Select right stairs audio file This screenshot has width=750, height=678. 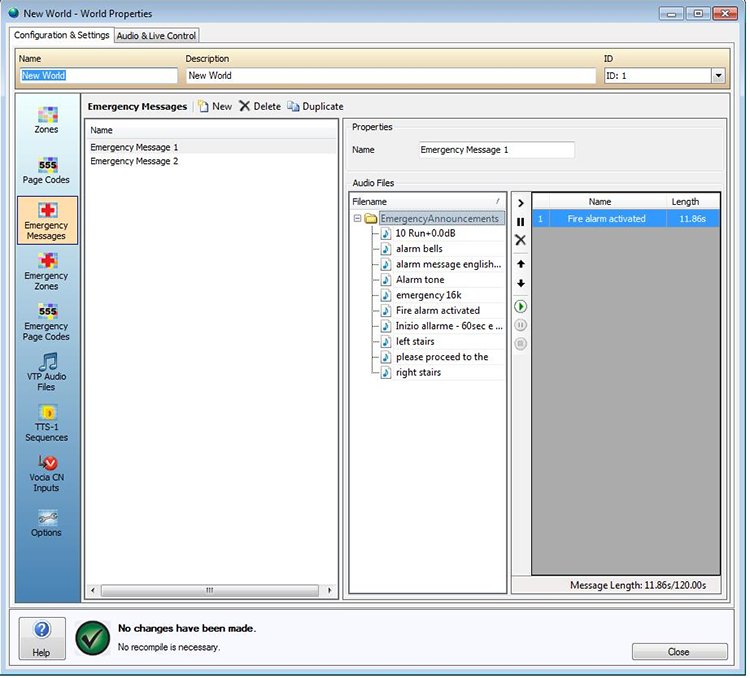[418, 372]
